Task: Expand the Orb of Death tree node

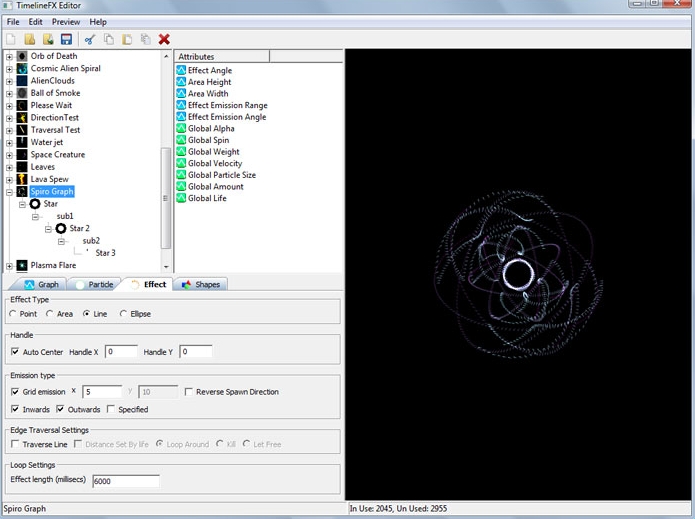Action: coord(9,56)
